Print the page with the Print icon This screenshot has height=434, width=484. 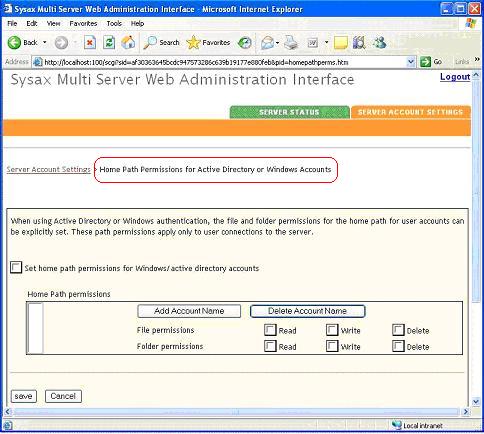coord(291,43)
